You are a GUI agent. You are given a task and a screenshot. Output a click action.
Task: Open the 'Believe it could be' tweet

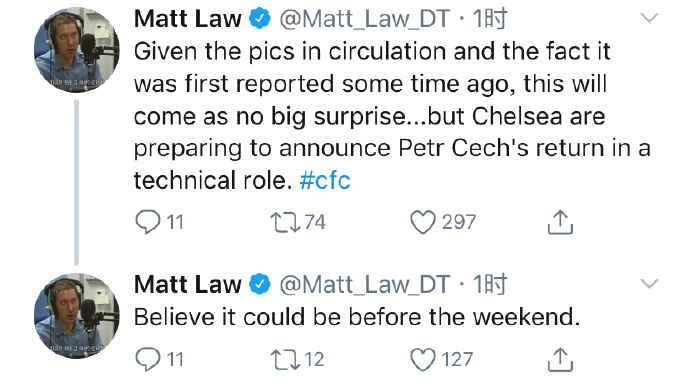pos(357,317)
